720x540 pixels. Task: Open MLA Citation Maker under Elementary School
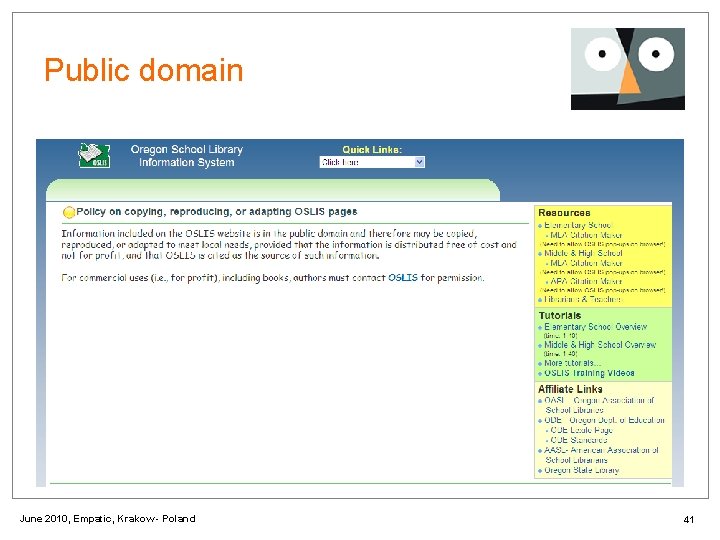click(x=586, y=235)
